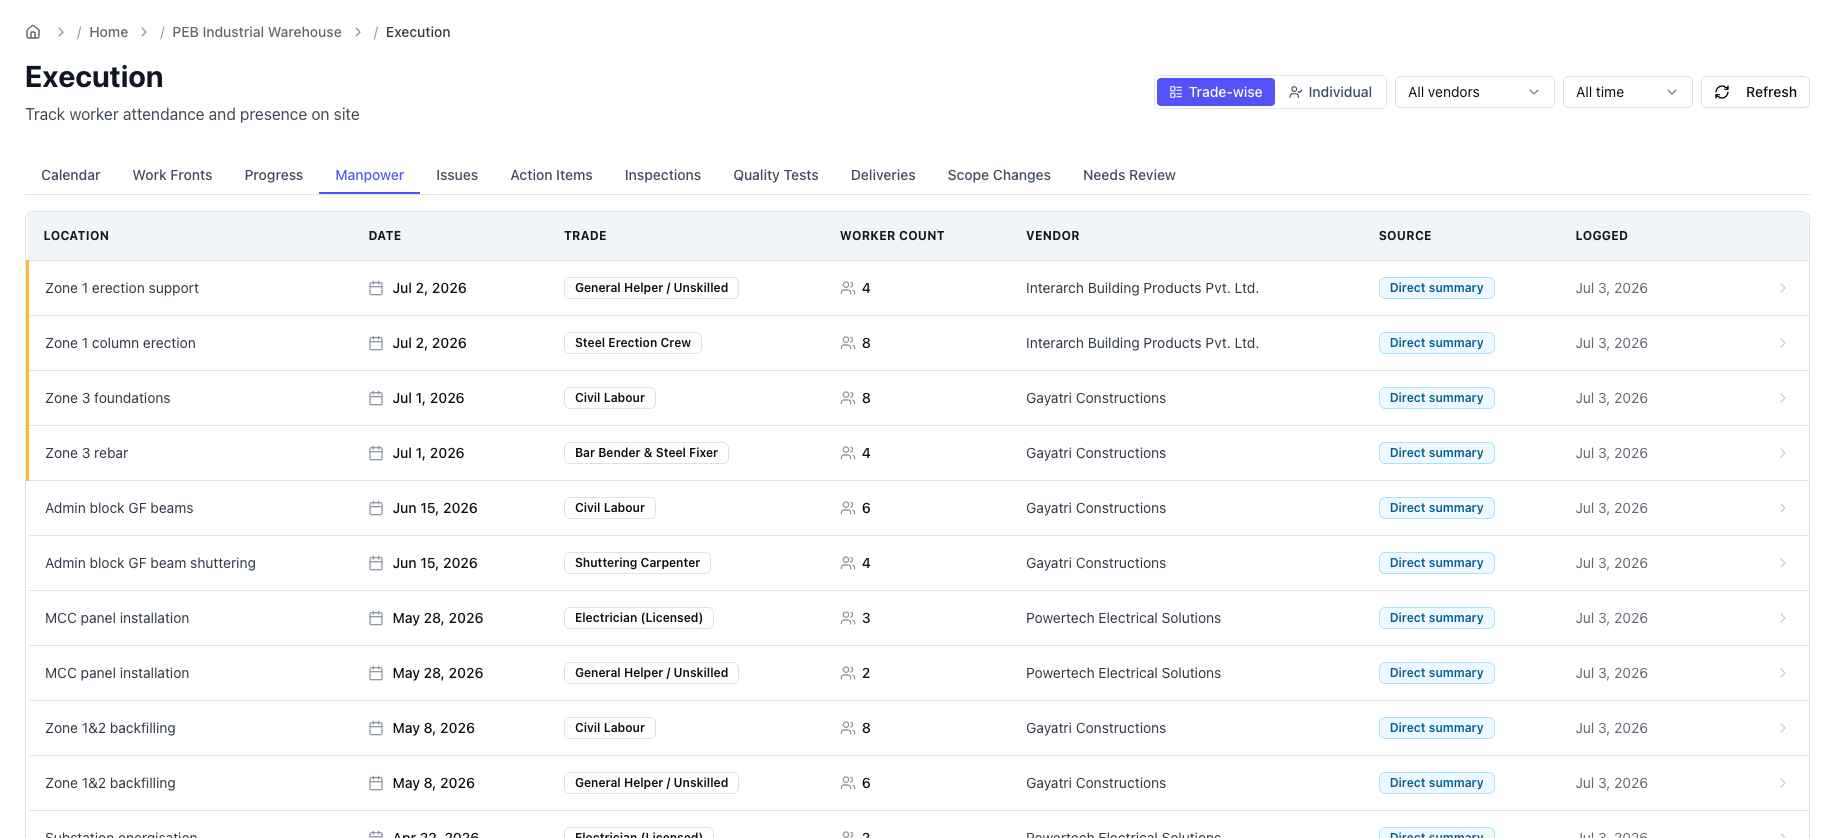
Task: Switch to Trade-wise view
Action: point(1216,92)
